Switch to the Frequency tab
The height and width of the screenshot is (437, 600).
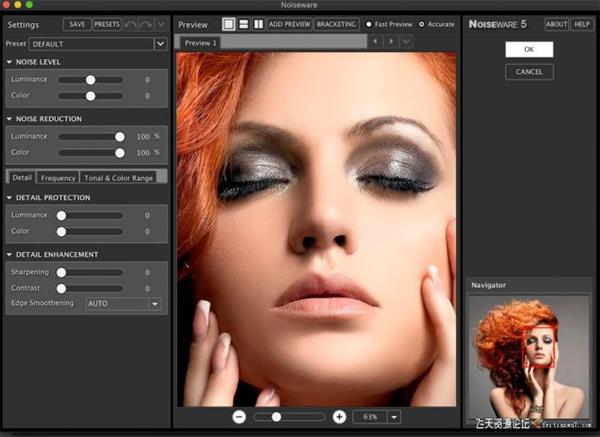(58, 177)
